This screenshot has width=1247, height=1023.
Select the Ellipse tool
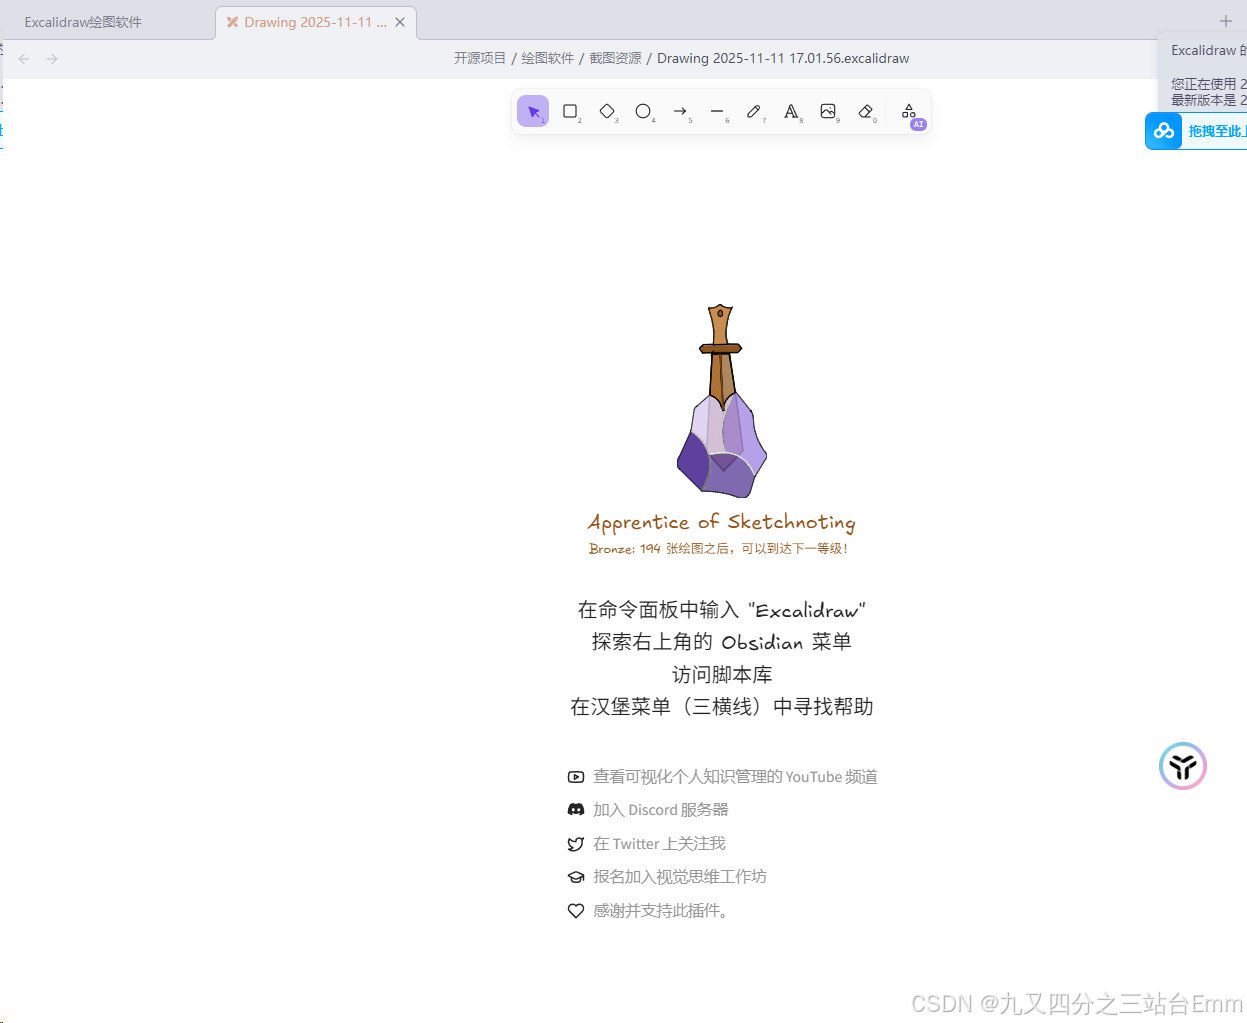tap(644, 111)
